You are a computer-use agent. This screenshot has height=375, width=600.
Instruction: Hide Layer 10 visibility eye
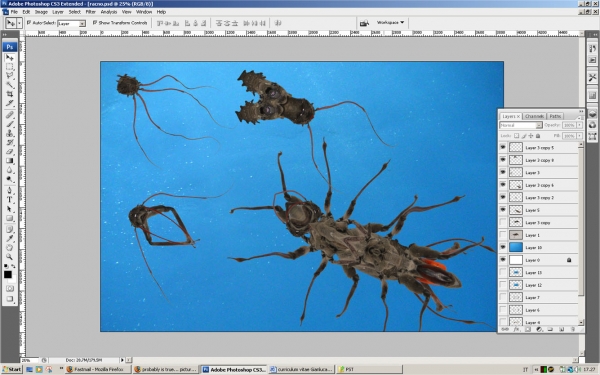(x=503, y=248)
